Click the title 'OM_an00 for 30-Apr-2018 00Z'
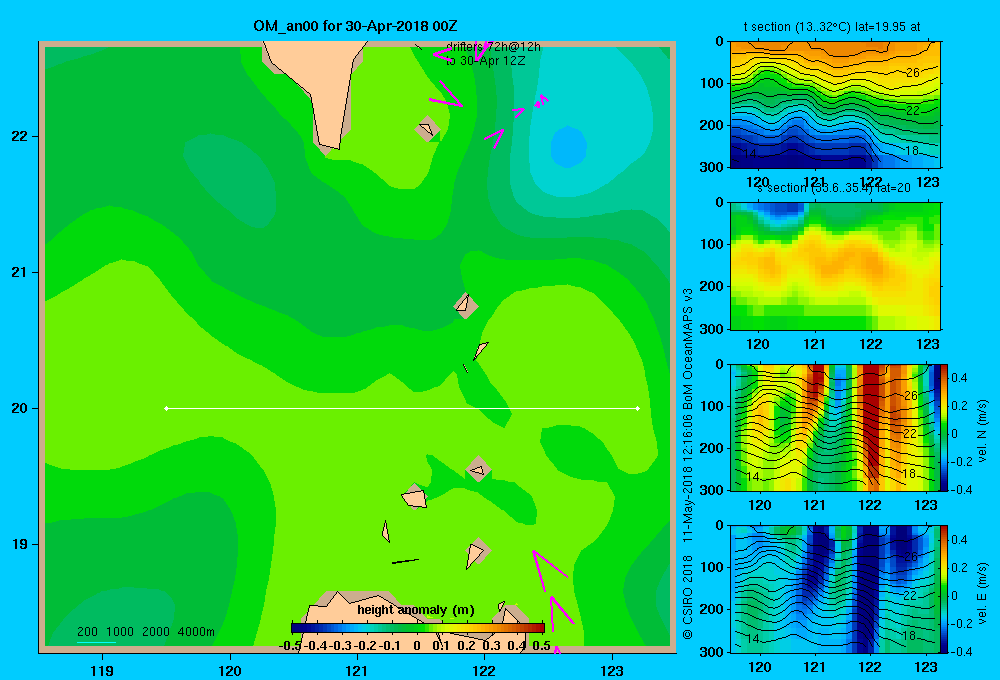This screenshot has width=1000, height=680. click(x=355, y=26)
